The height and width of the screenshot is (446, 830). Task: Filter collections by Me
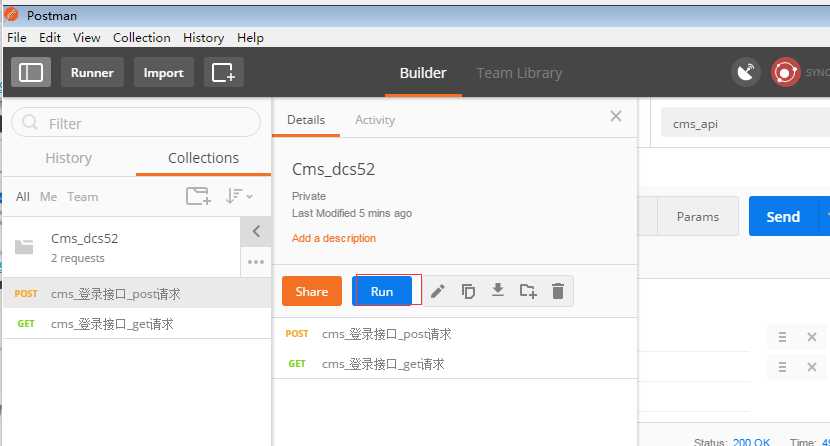pyautogui.click(x=48, y=197)
